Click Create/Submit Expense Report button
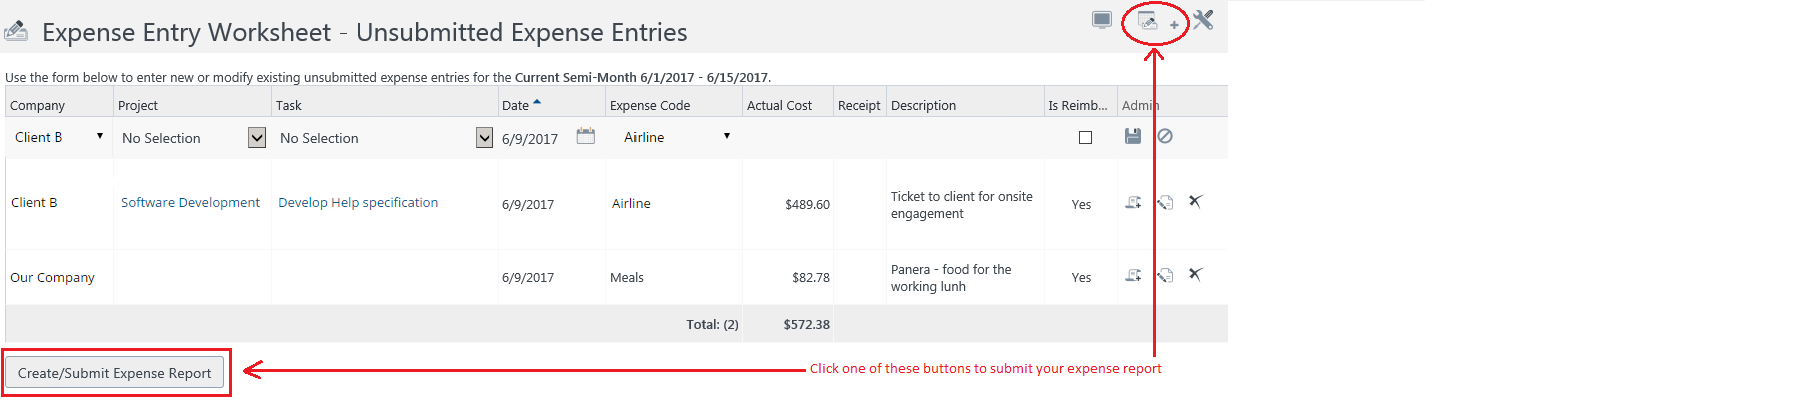The height and width of the screenshot is (409, 1809). 115,373
